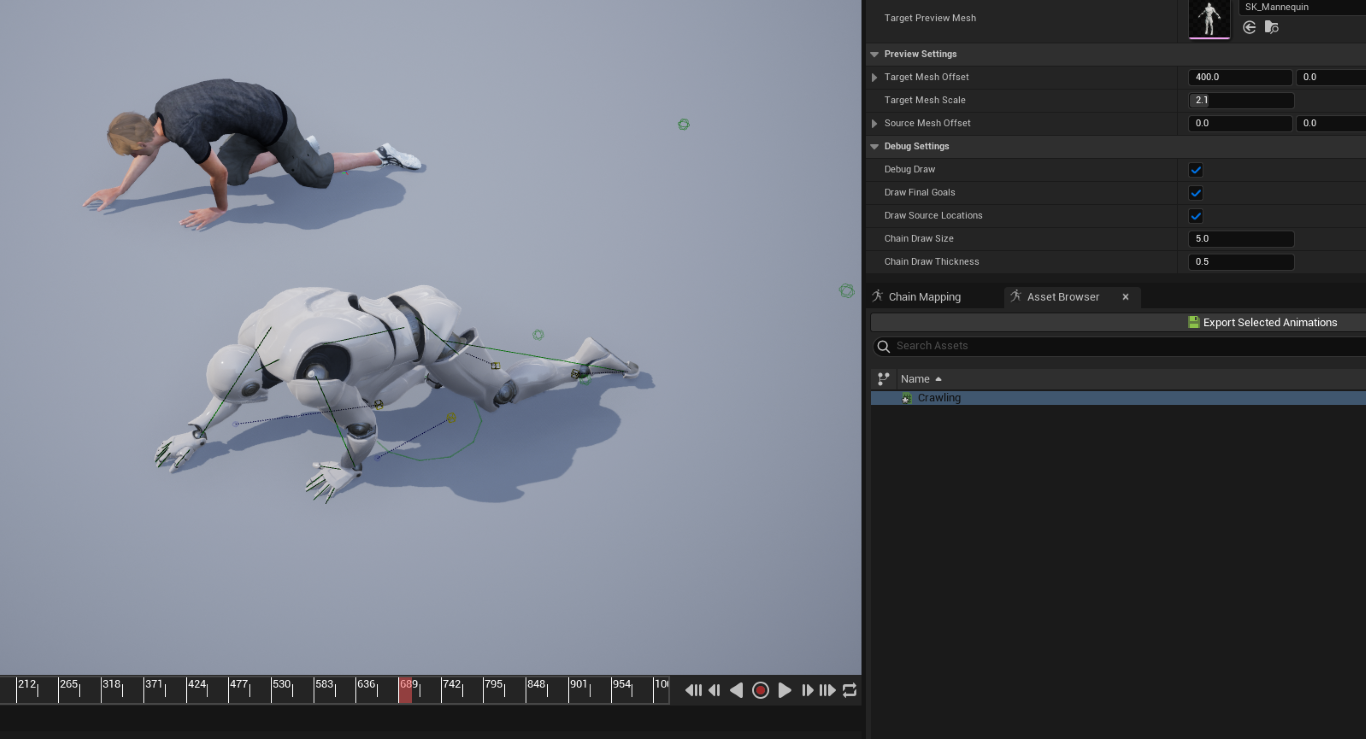Viewport: 1366px width, 739px height.
Task: Click the Chain Draw Size label
Action: [x=919, y=239]
